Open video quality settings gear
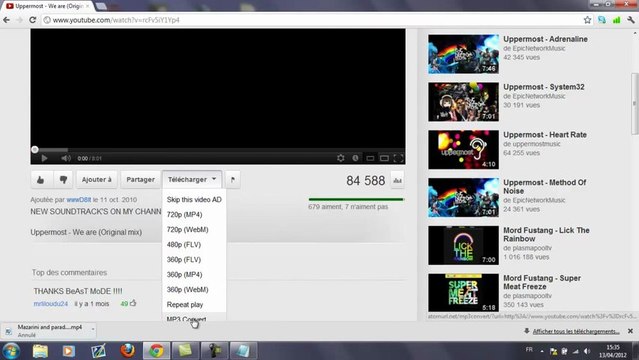The height and width of the screenshot is (360, 639). click(341, 158)
